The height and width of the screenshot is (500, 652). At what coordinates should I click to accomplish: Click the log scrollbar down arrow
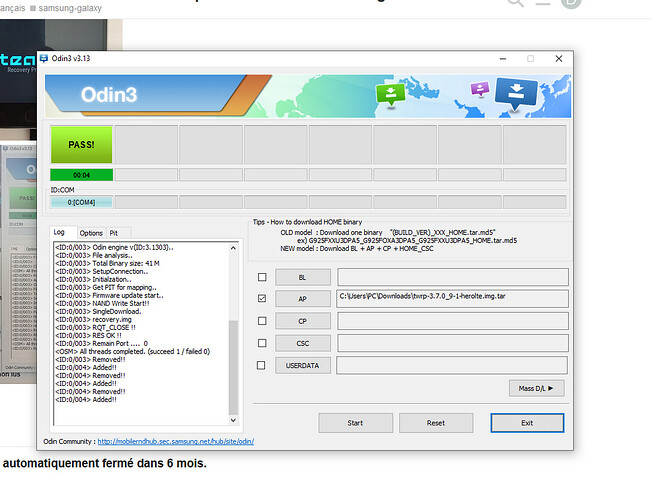click(x=233, y=420)
